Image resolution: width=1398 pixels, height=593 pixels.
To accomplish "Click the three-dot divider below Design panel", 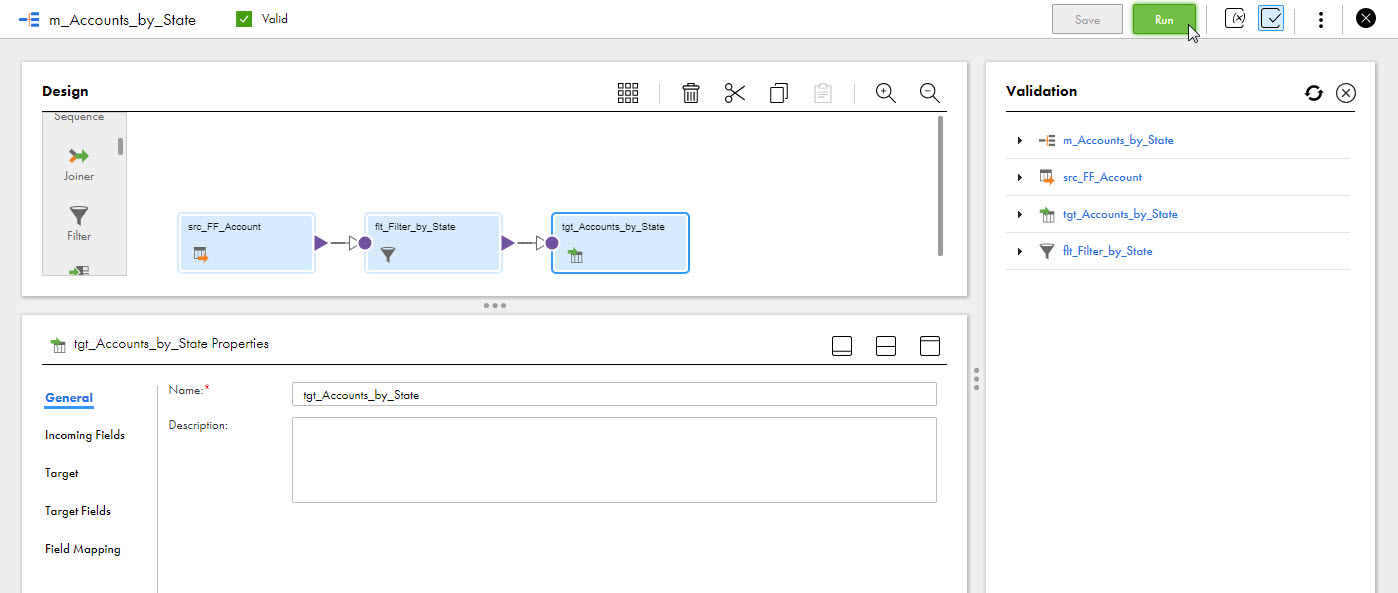I will 495,305.
